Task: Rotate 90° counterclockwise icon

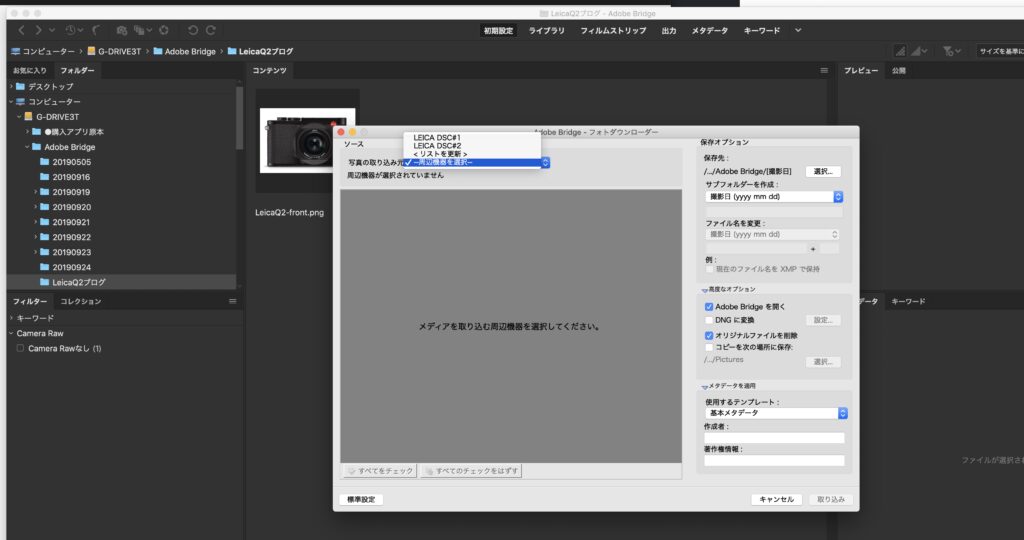Action: click(193, 30)
